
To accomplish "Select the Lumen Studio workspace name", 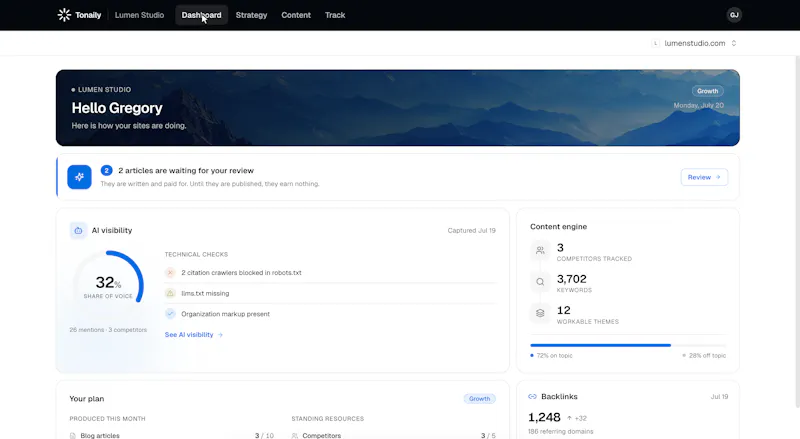I will pos(139,15).
